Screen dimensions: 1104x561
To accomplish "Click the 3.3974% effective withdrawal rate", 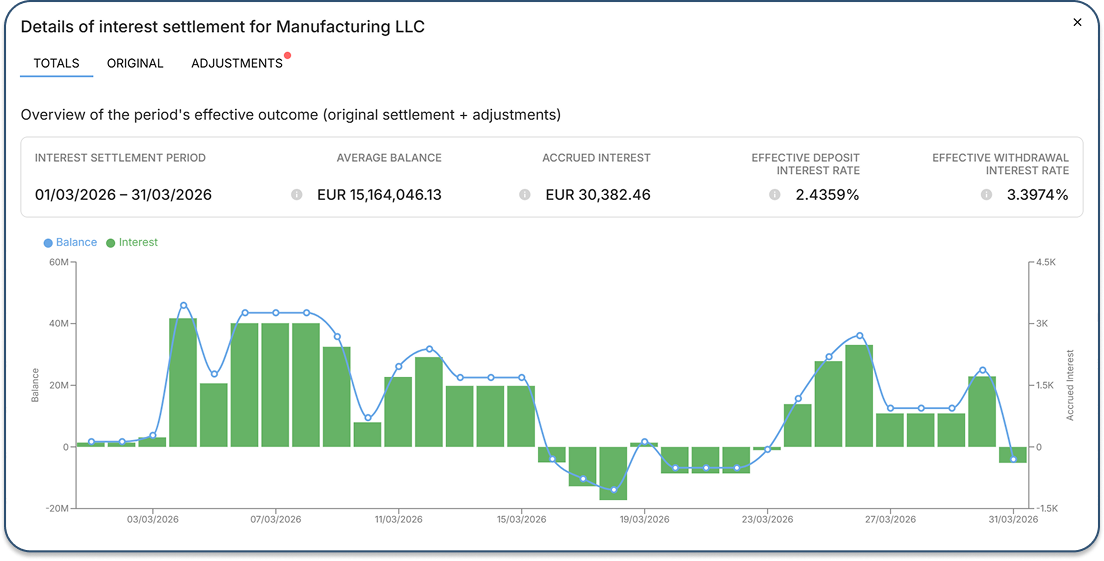I will click(1037, 195).
